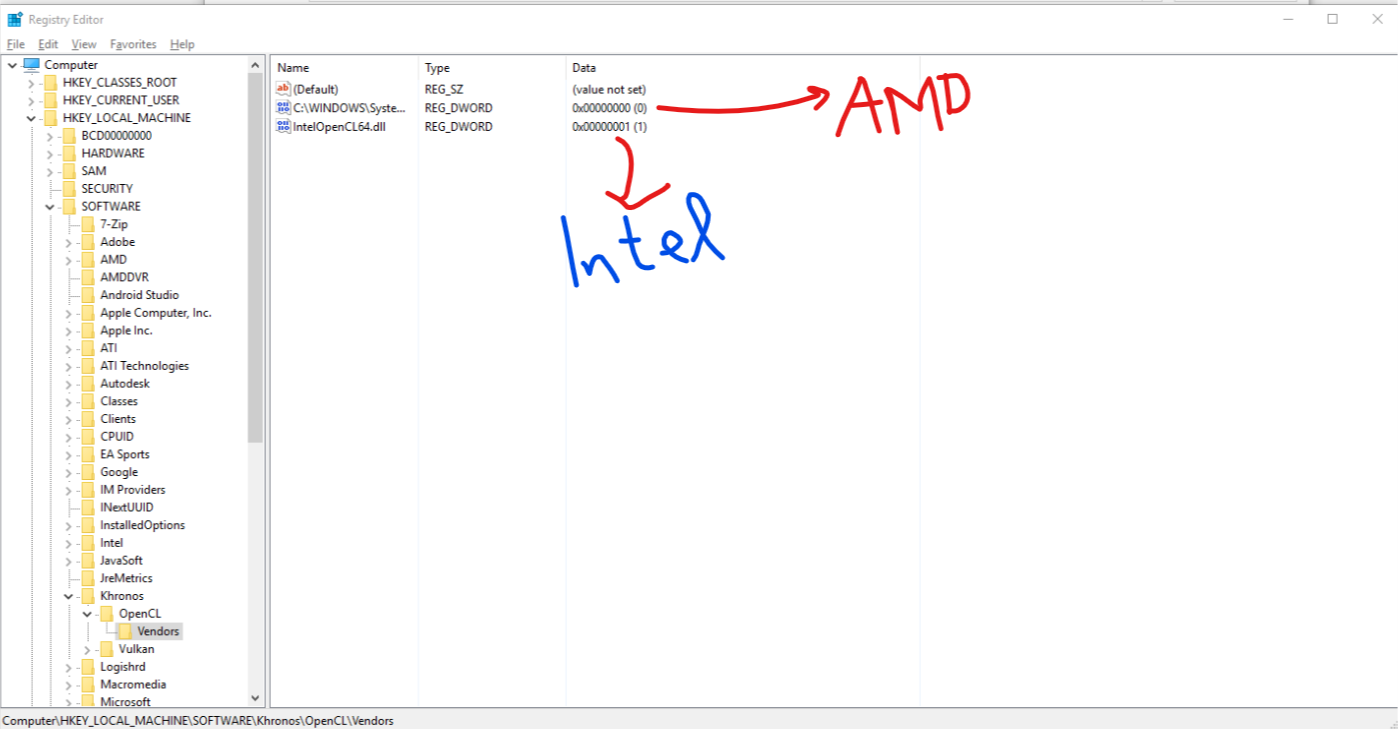Click the HKEY_CURRENT_USER folder icon
The image size is (1398, 729).
click(50, 100)
